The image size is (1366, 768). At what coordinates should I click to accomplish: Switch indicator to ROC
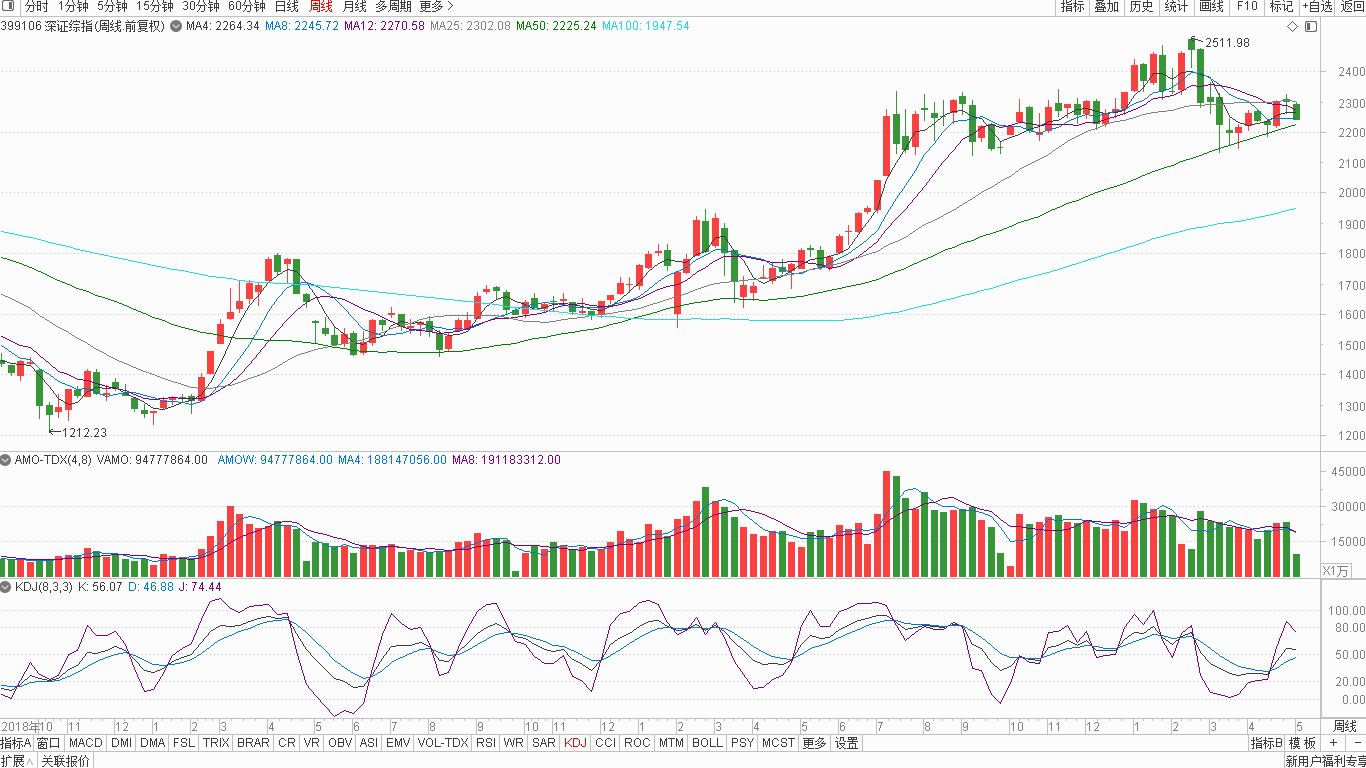pos(637,743)
